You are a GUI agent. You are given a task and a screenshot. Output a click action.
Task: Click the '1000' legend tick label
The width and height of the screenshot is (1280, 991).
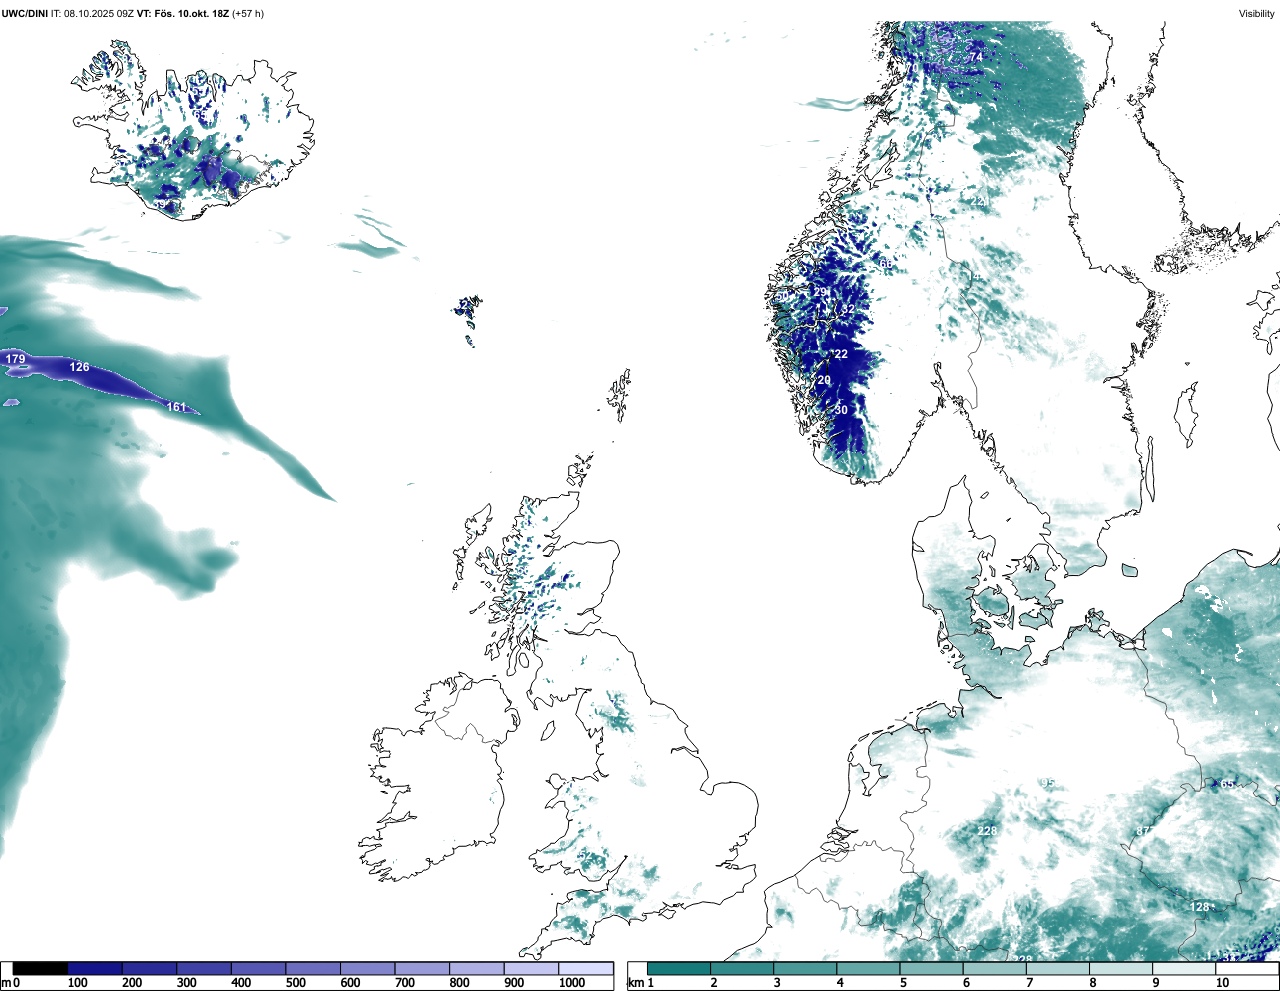[x=572, y=983]
